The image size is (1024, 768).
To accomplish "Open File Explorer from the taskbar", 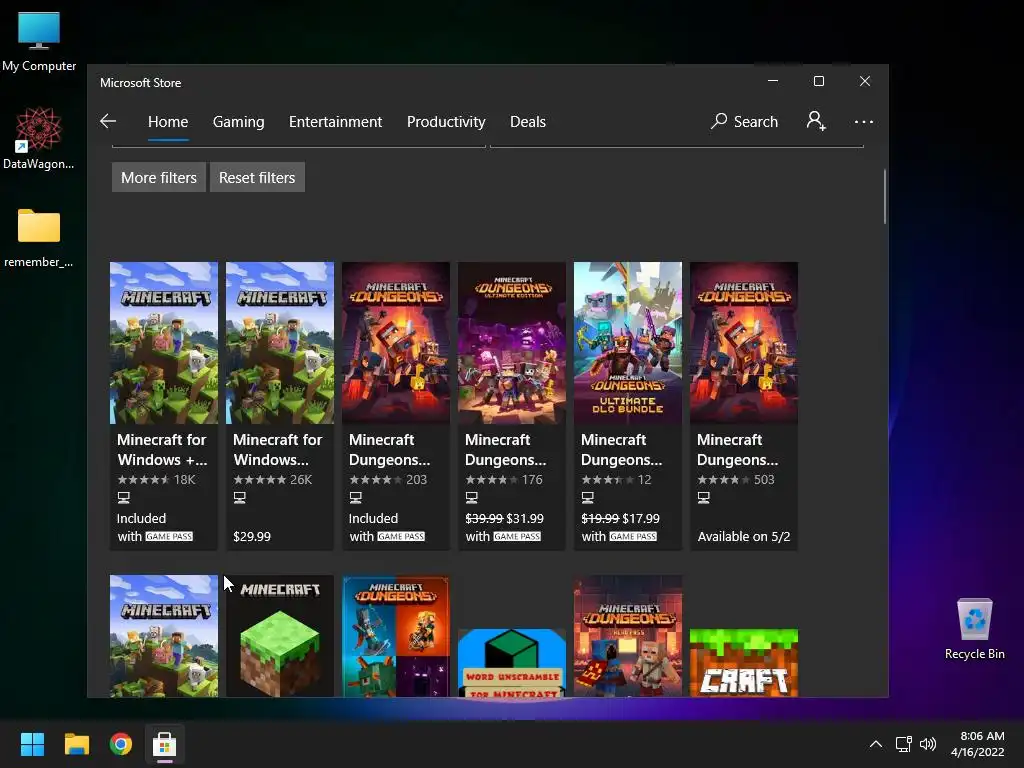I will point(76,744).
